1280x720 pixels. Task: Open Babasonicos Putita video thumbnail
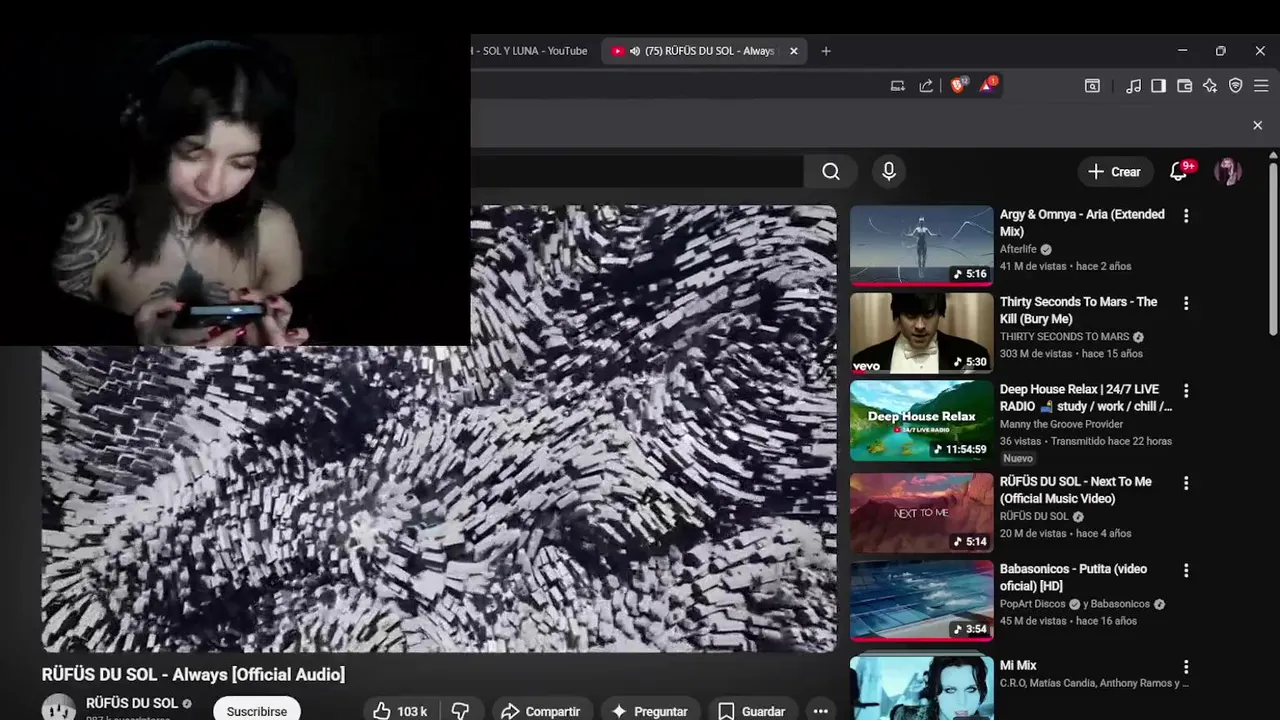[x=921, y=600]
